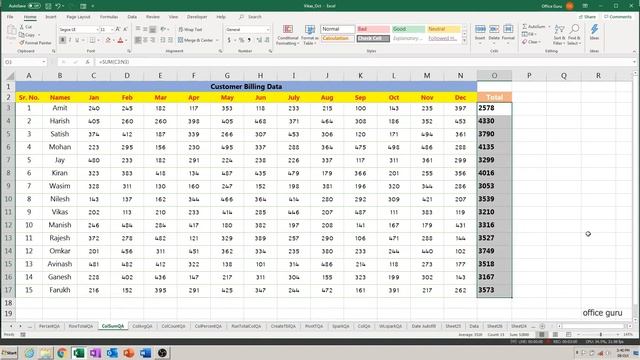
Task: Click Increase Font Size icon
Action: click(x=118, y=29)
